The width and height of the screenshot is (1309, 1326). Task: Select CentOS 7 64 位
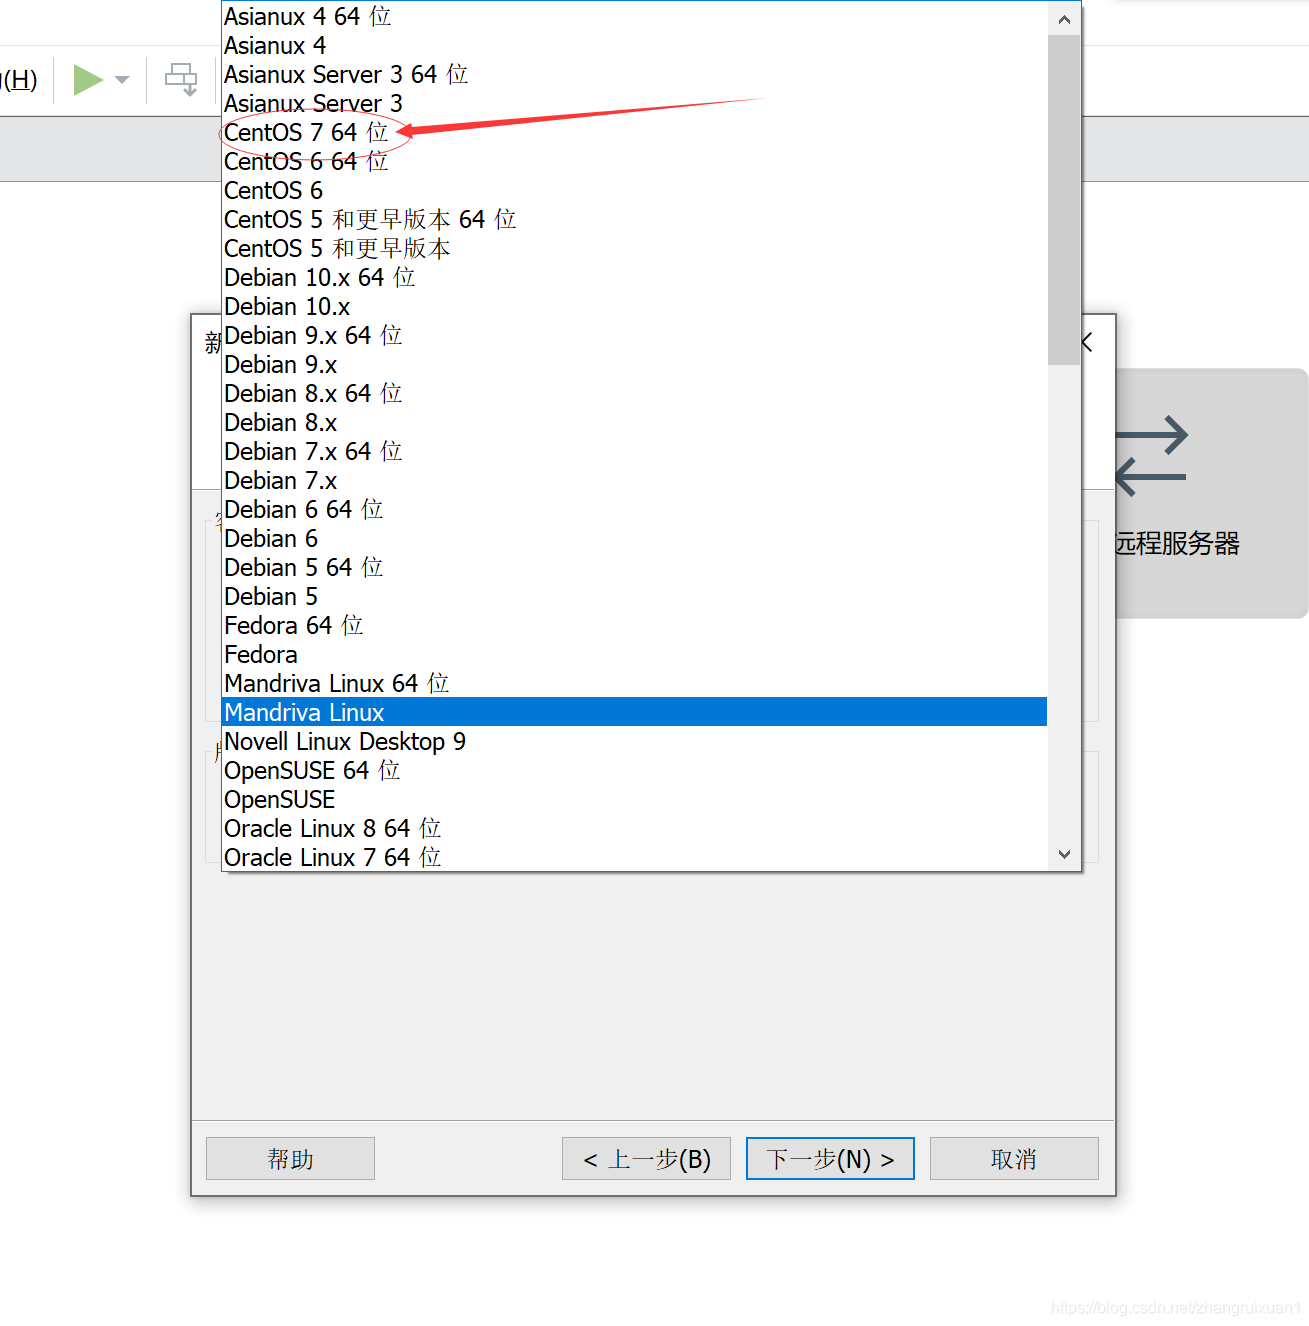[634, 133]
